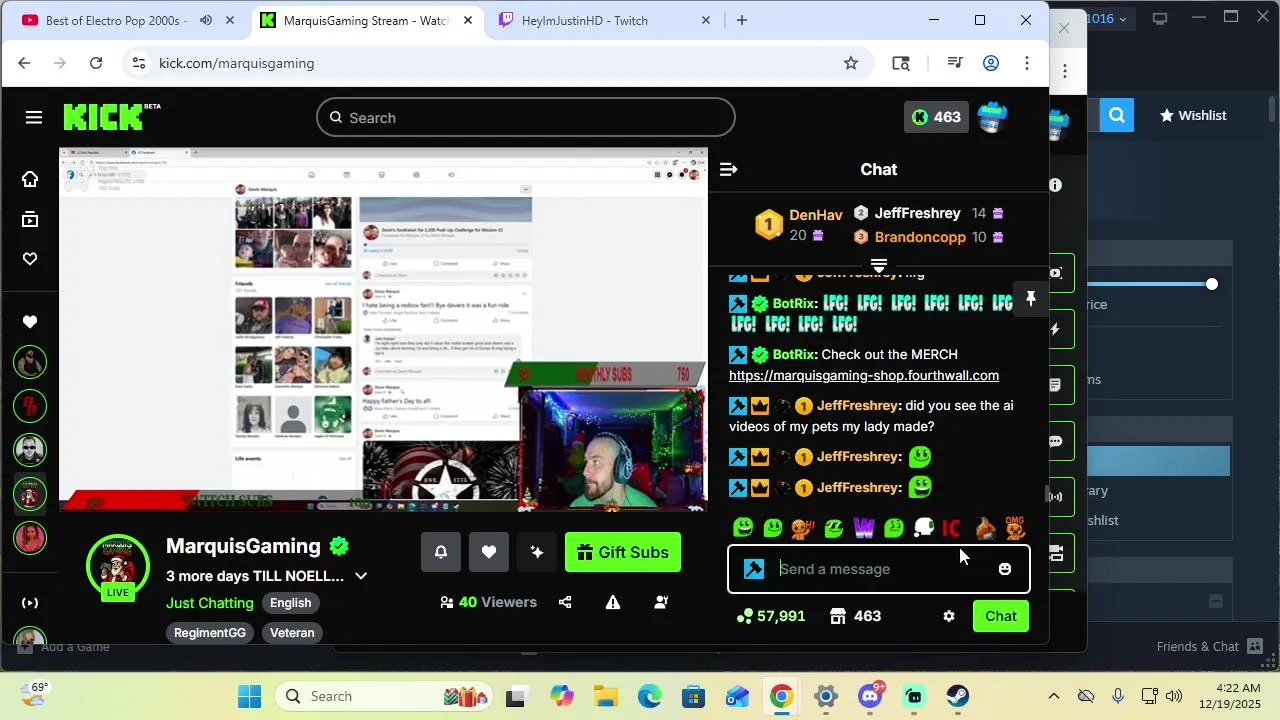Insert the green emote wearing sunglasses

coord(833,527)
